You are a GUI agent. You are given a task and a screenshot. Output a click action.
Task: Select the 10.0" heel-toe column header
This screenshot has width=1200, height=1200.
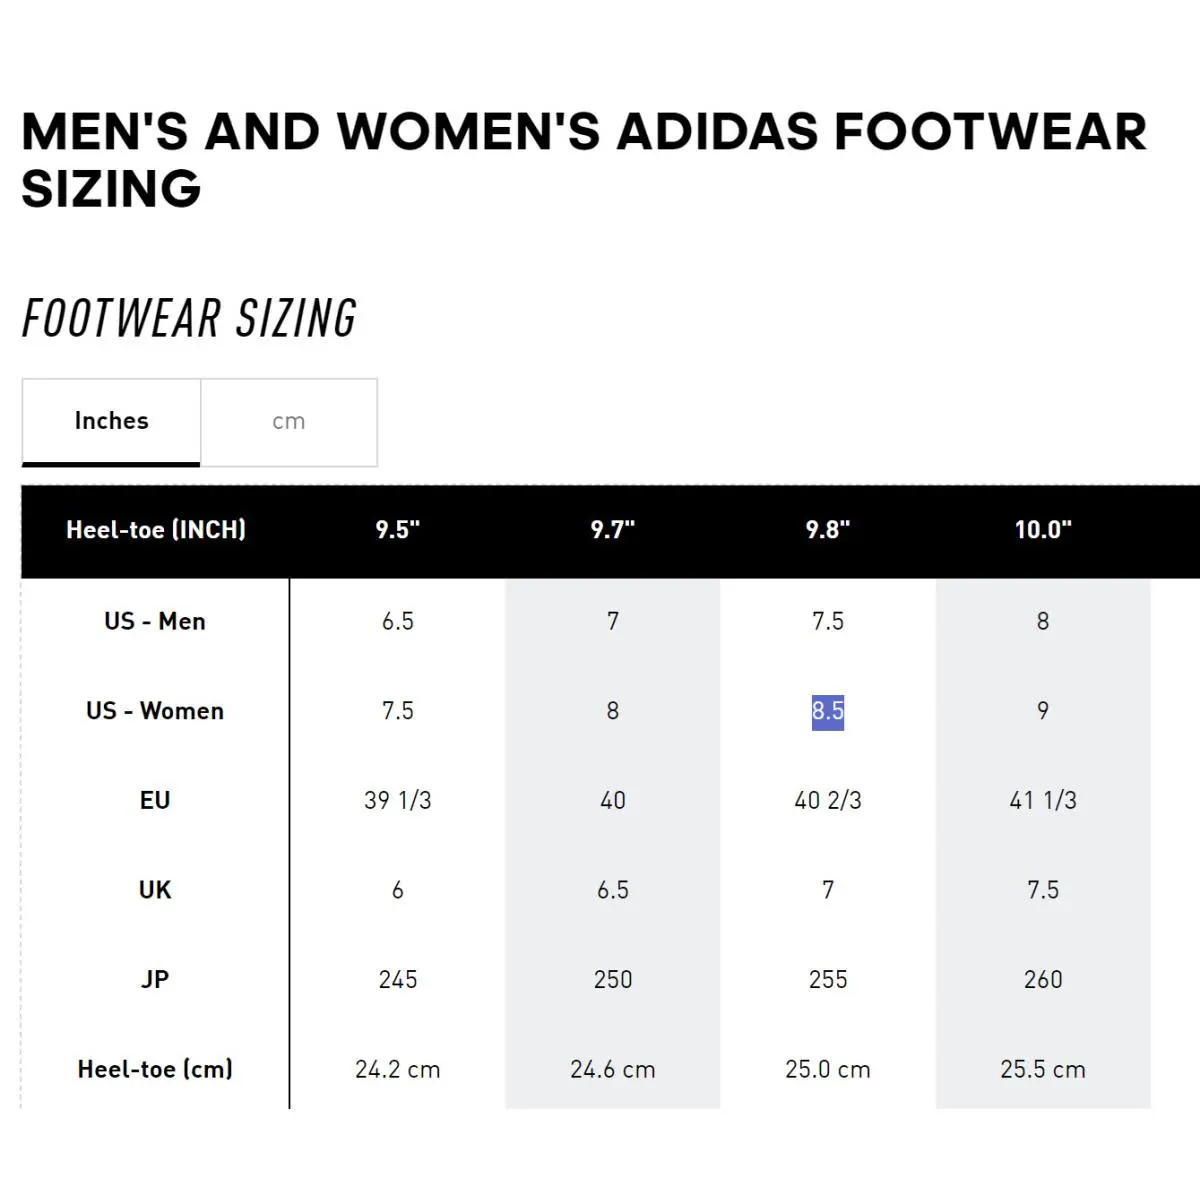(1043, 530)
